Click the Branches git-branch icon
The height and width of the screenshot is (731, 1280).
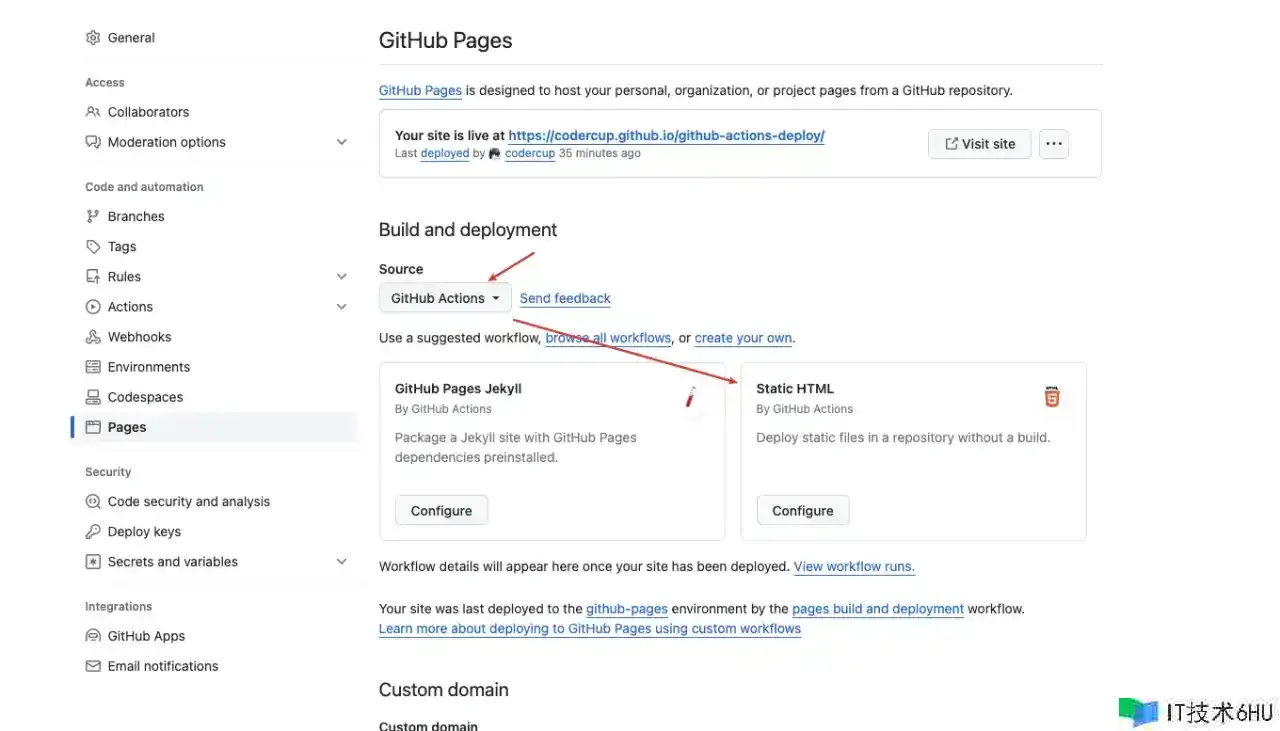(93, 217)
